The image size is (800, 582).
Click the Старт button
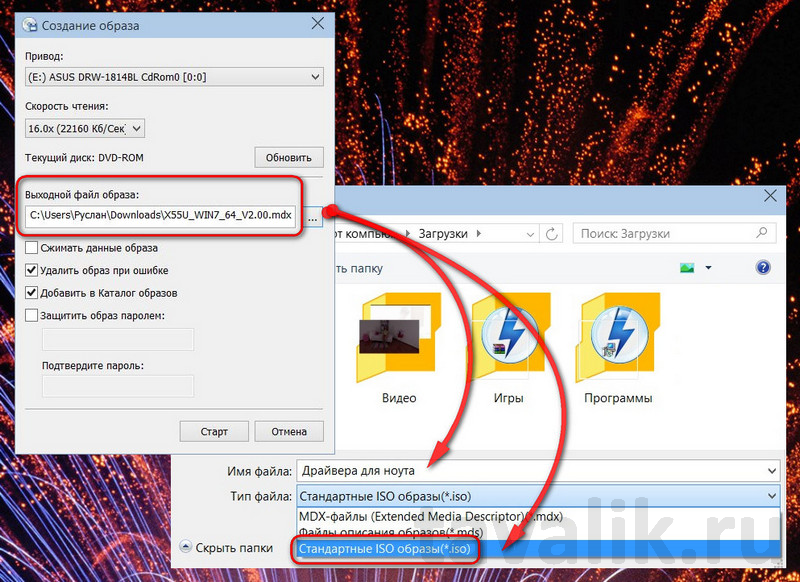pyautogui.click(x=214, y=432)
